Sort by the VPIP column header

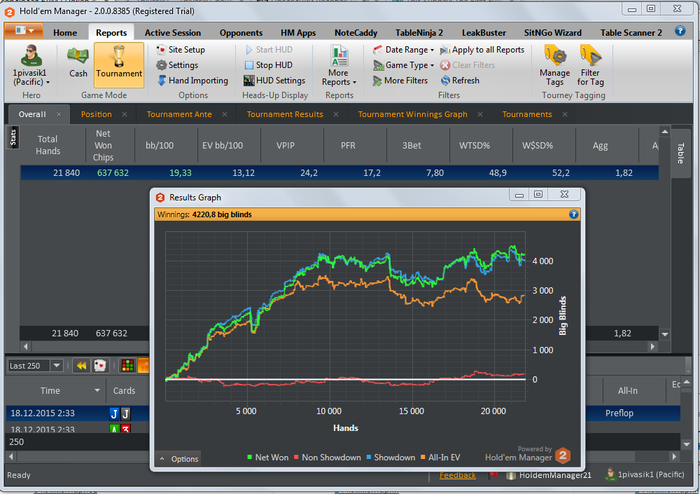(x=285, y=145)
